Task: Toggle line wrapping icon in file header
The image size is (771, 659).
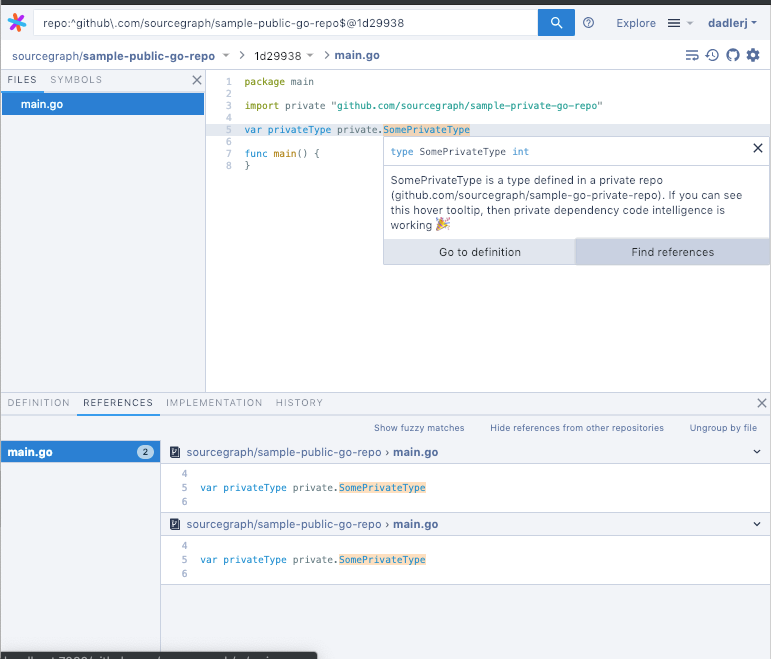Action: click(692, 55)
